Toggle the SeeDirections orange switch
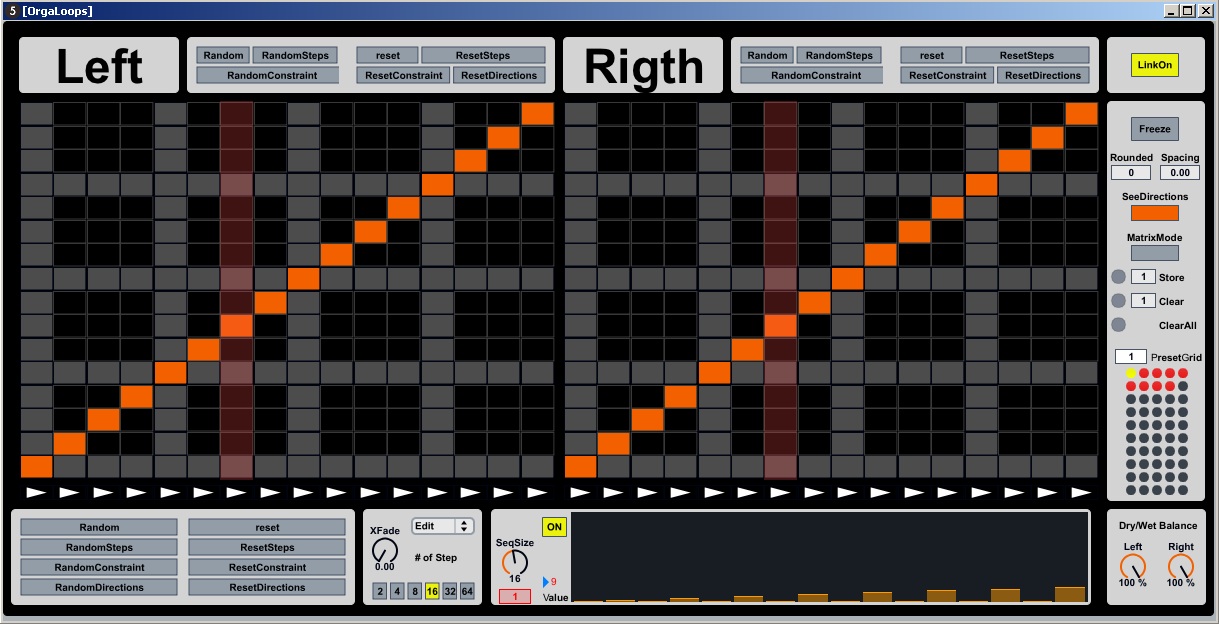This screenshot has width=1219, height=624. 1154,213
